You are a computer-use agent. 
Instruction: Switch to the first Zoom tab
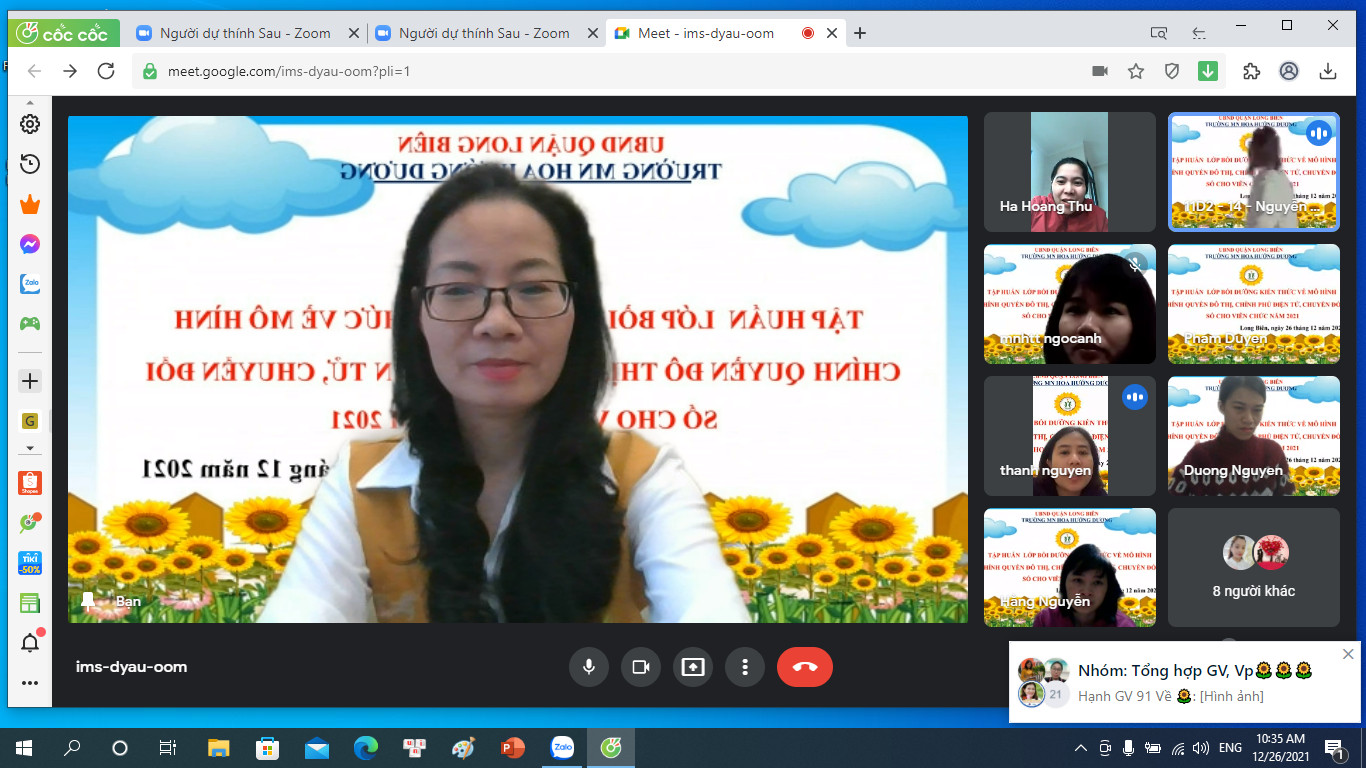point(244,33)
